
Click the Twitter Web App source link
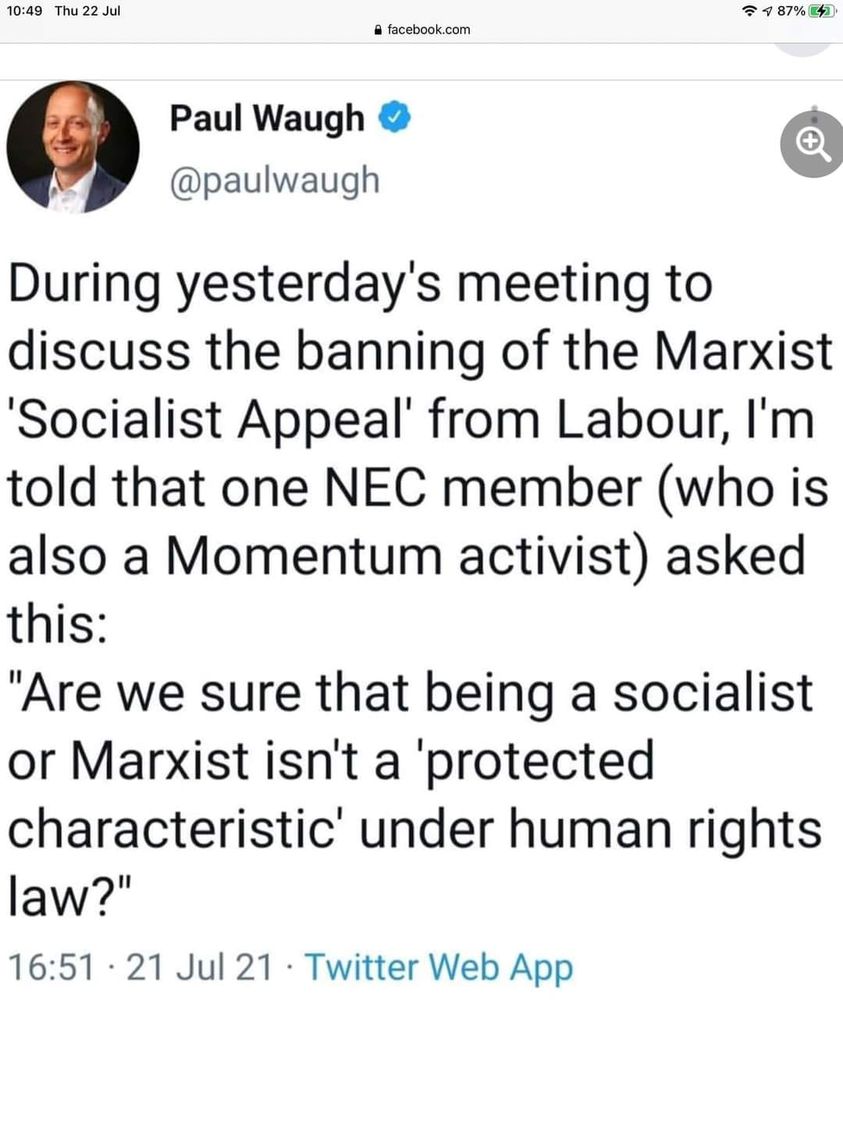click(x=438, y=968)
